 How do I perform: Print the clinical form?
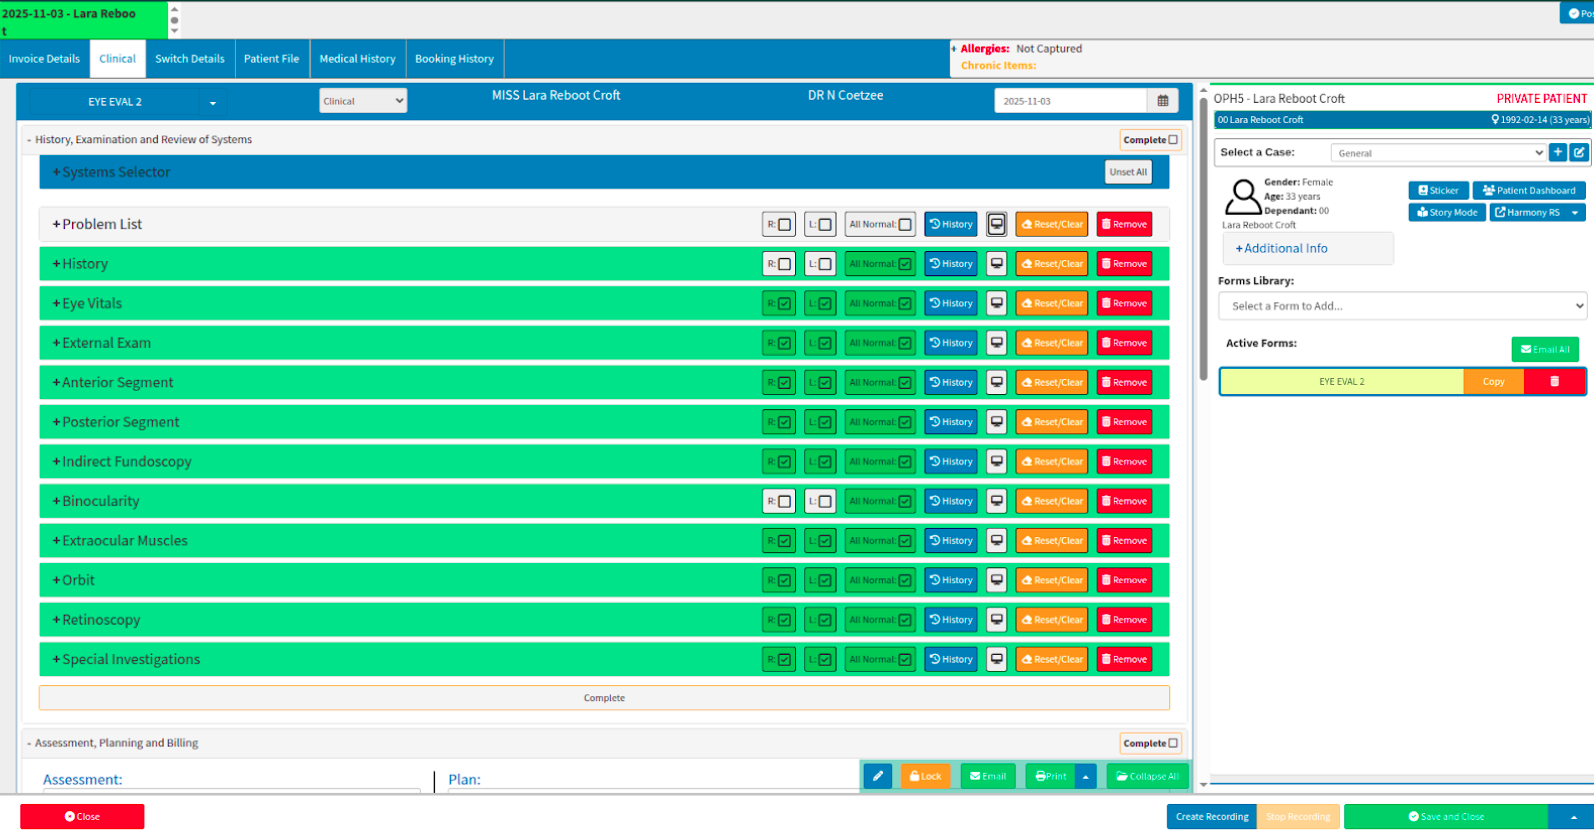[1050, 776]
